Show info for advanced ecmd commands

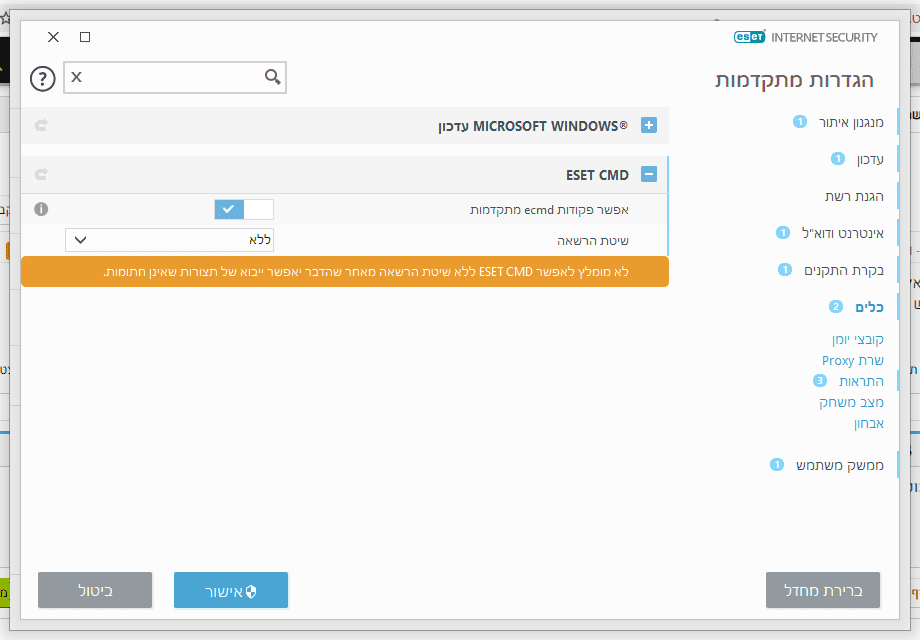[41, 209]
